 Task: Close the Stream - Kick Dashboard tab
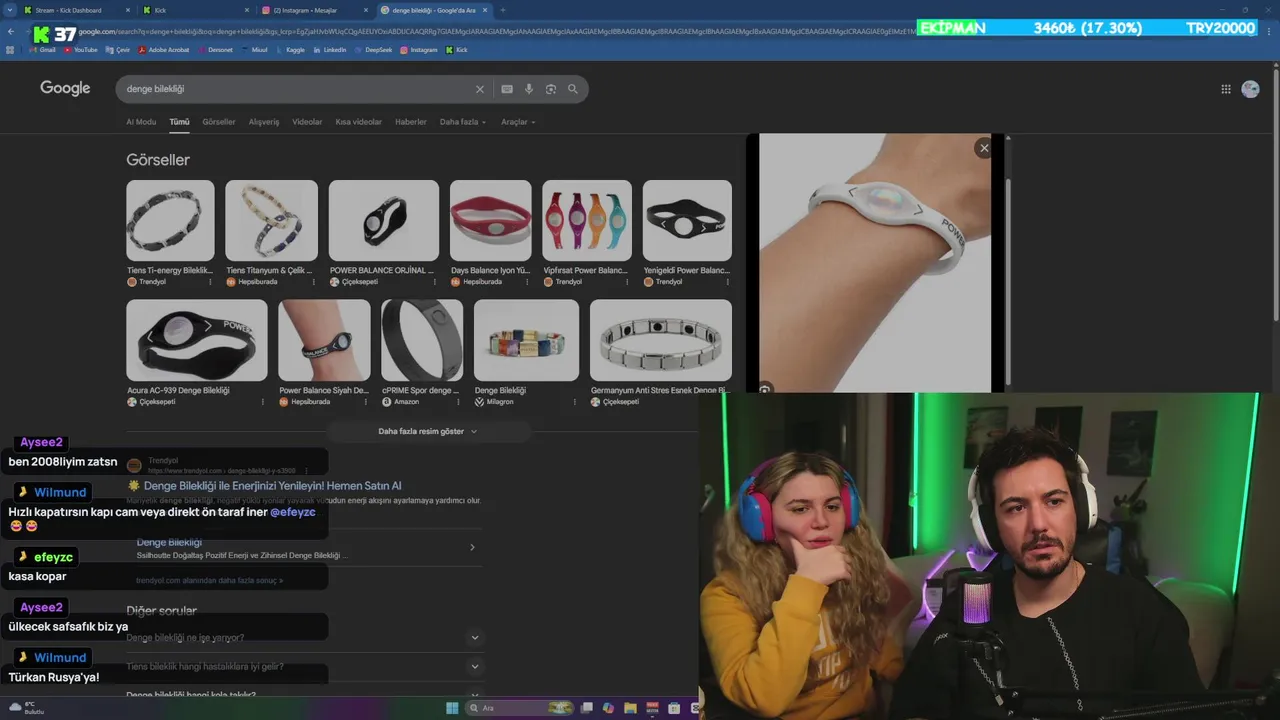coord(128,10)
